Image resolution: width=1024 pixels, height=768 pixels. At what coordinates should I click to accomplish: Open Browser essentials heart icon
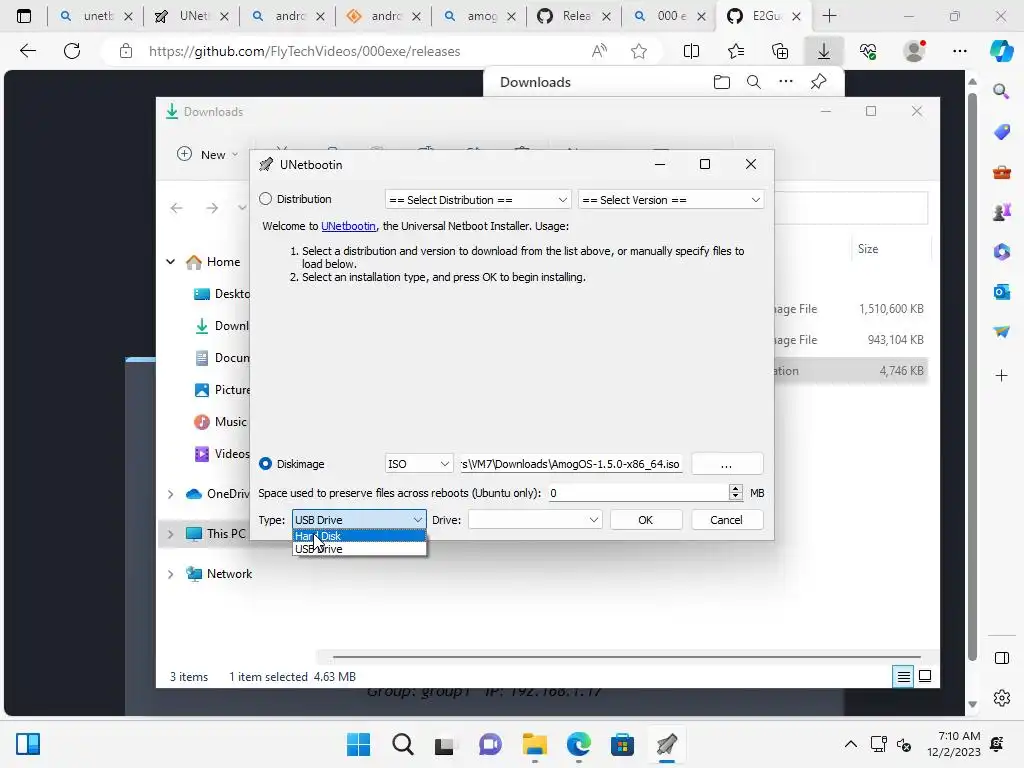tap(868, 51)
